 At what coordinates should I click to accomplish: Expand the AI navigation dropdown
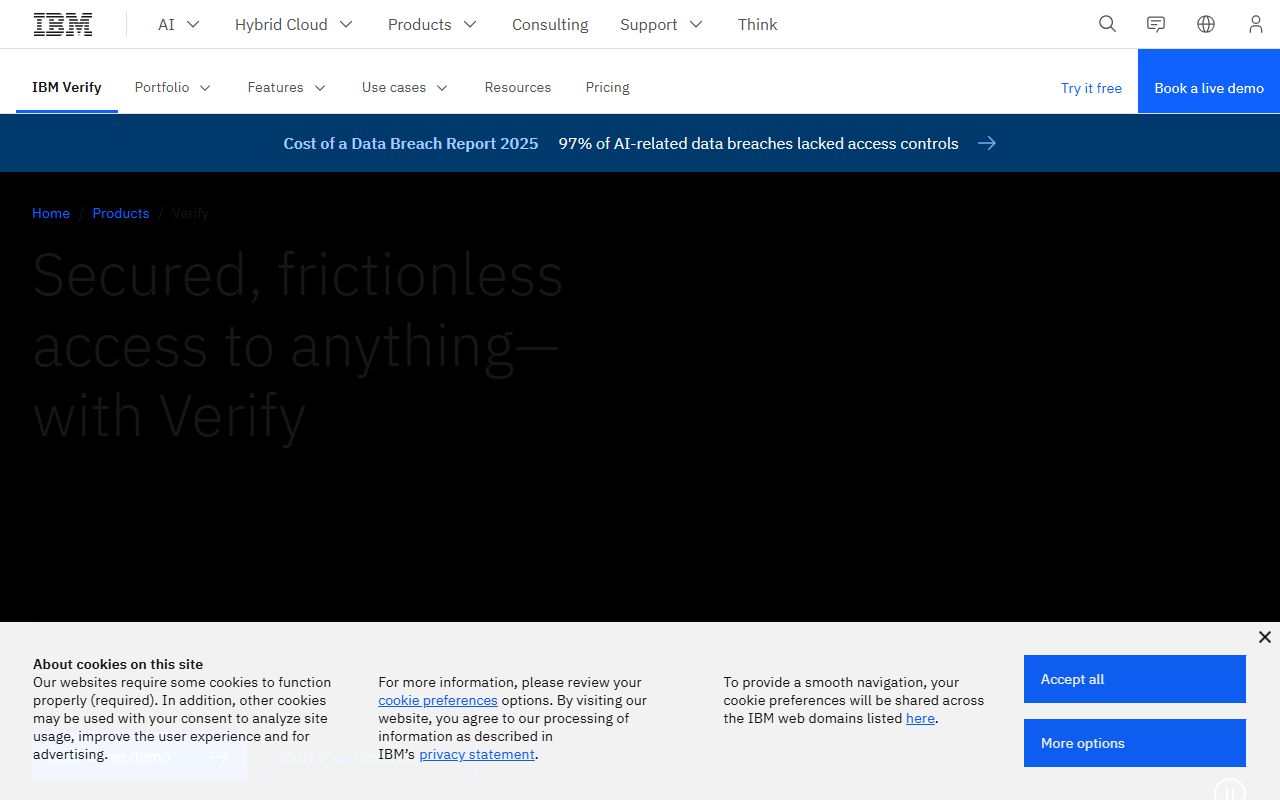point(178,24)
